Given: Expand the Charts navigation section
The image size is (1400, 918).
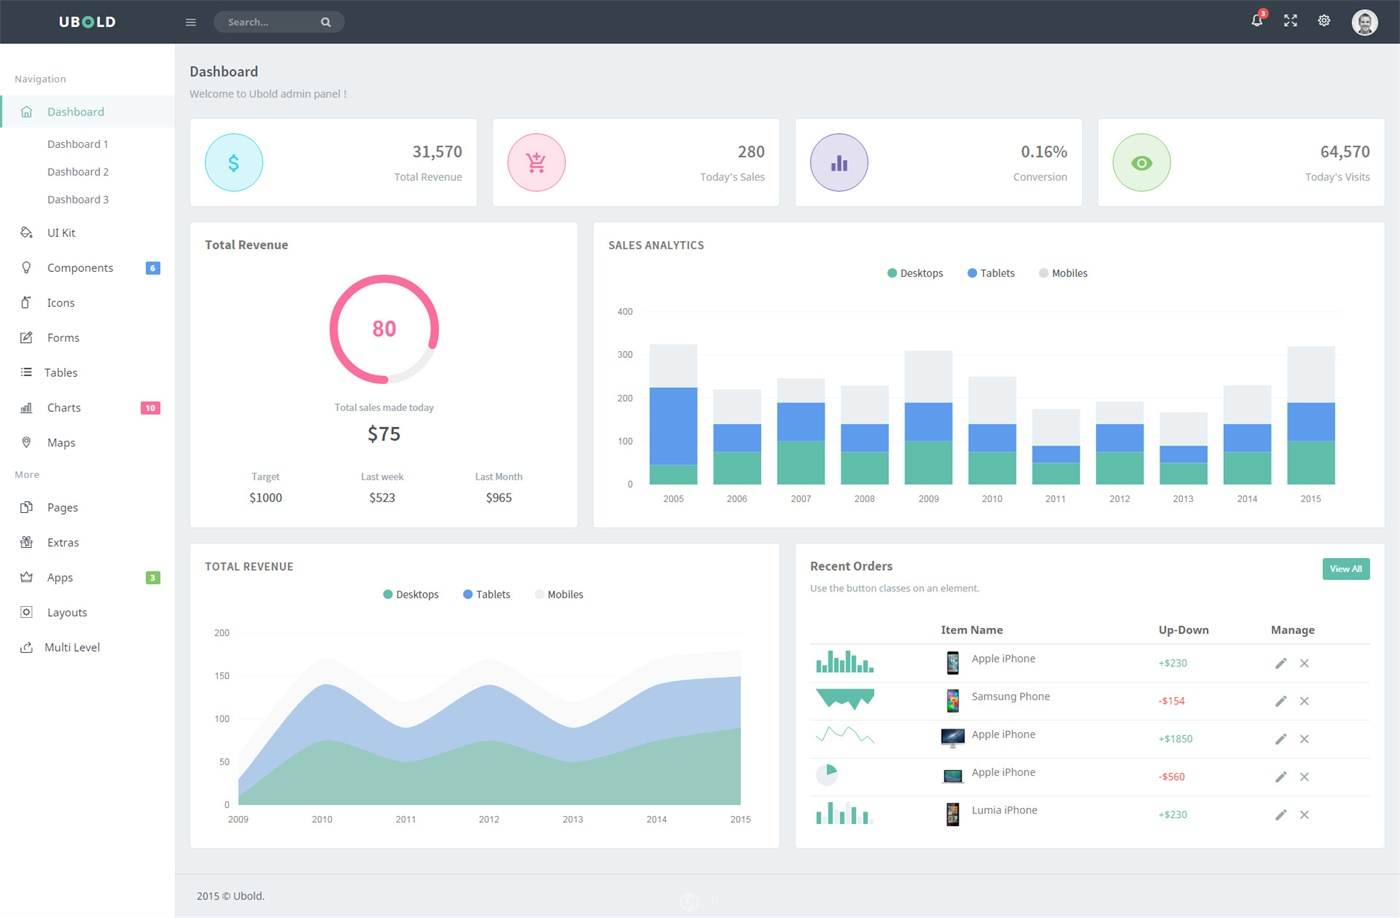Looking at the screenshot, I should 64,408.
